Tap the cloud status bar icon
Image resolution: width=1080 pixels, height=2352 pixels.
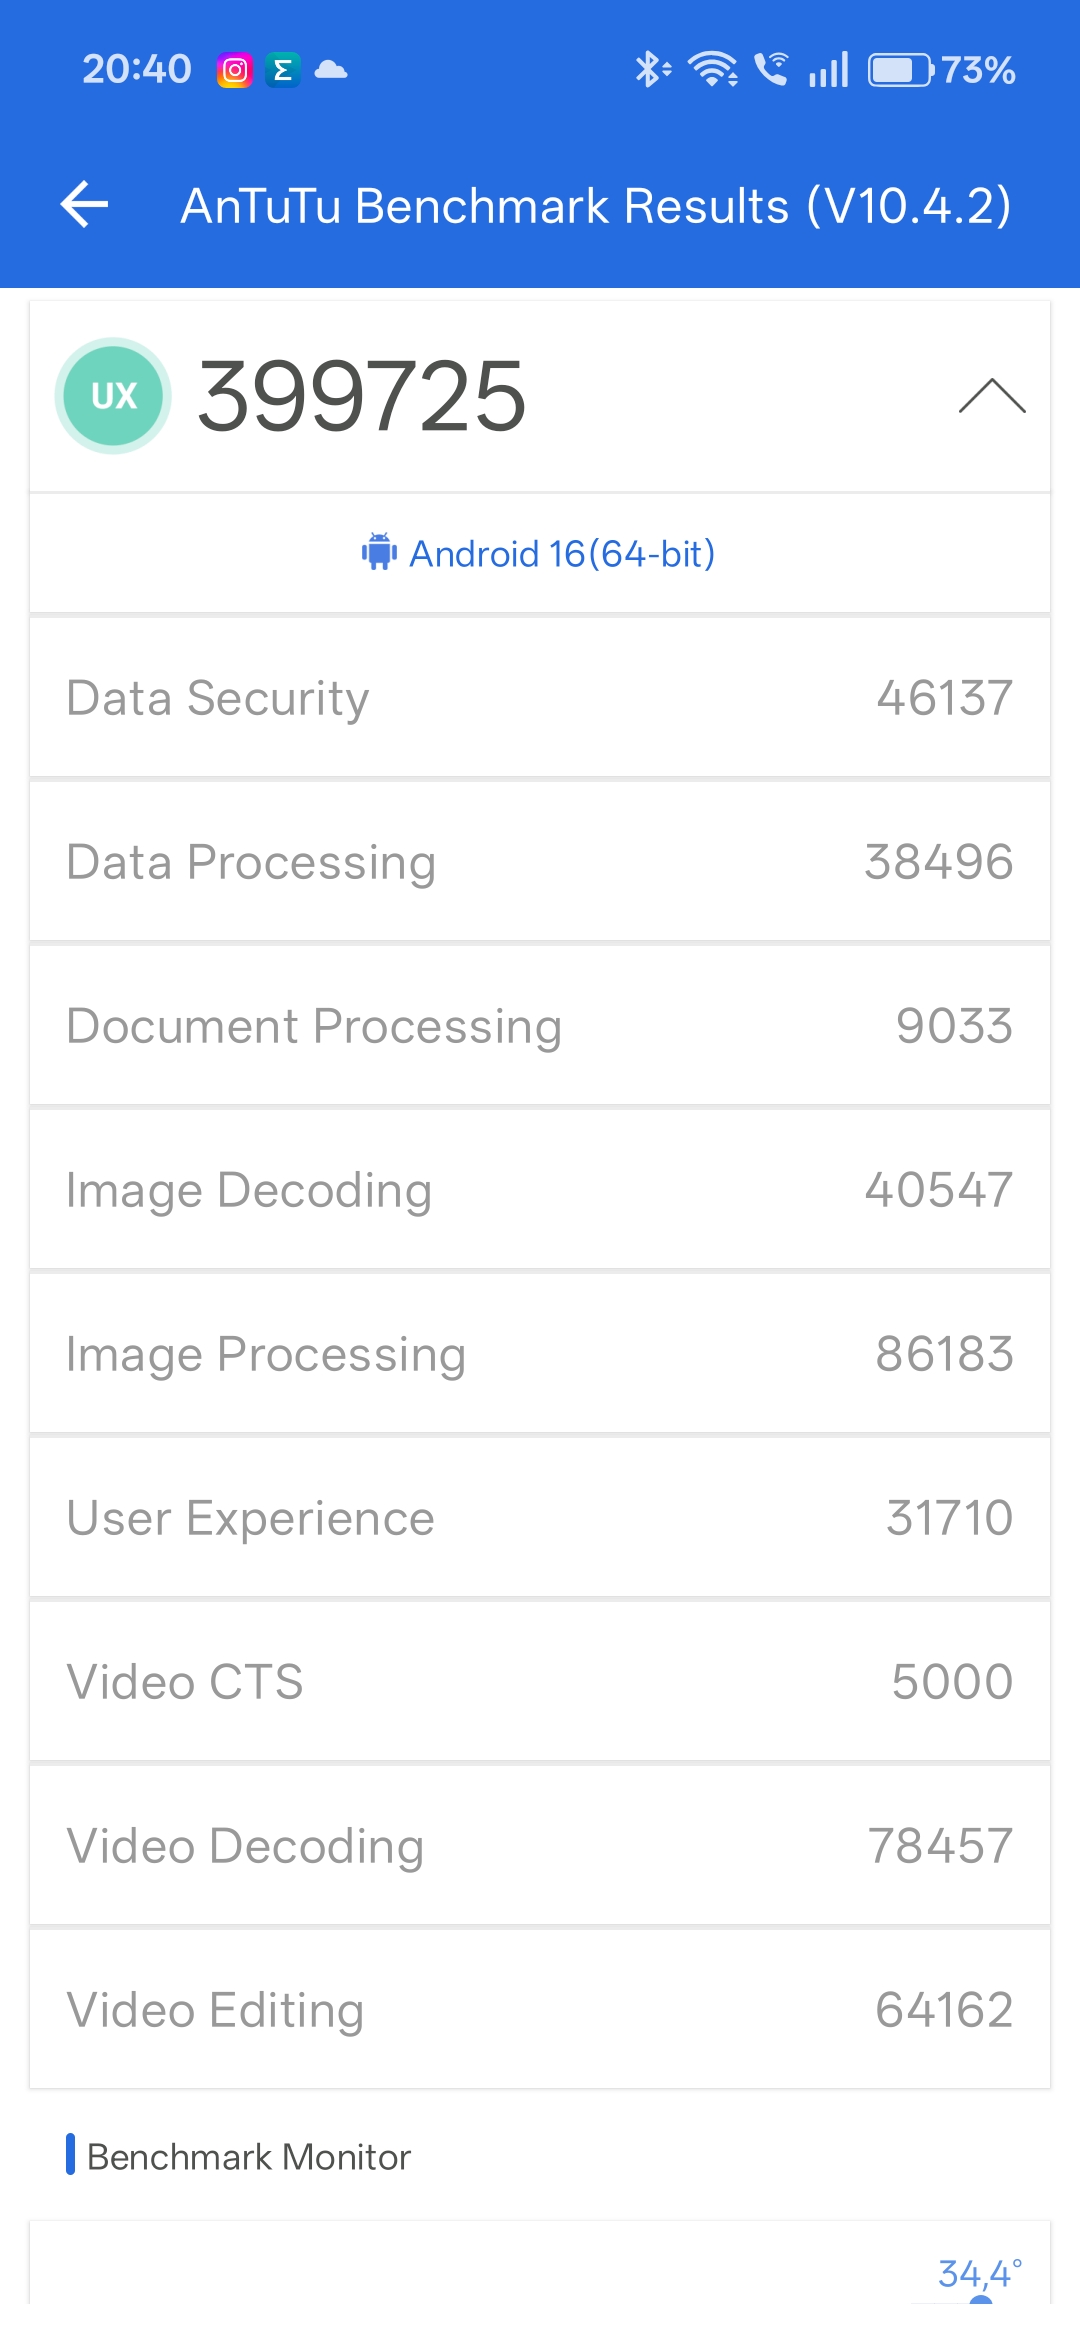(331, 70)
